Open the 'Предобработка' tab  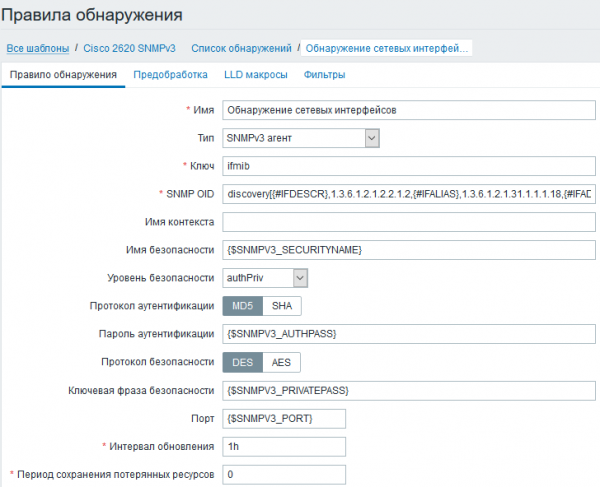[x=170, y=75]
